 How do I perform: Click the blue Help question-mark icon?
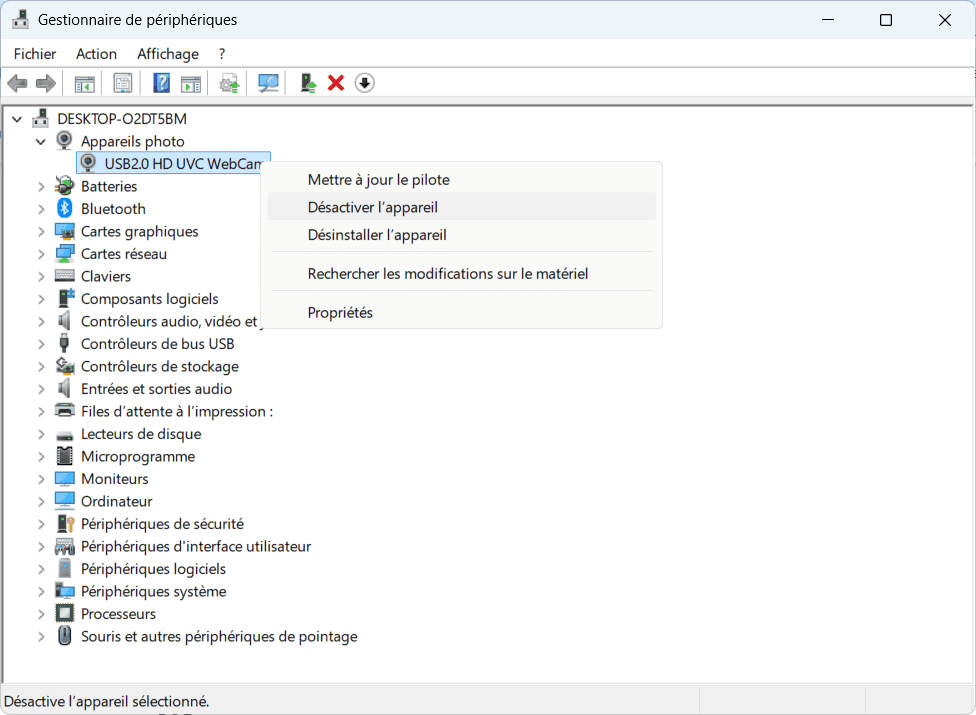pyautogui.click(x=161, y=83)
